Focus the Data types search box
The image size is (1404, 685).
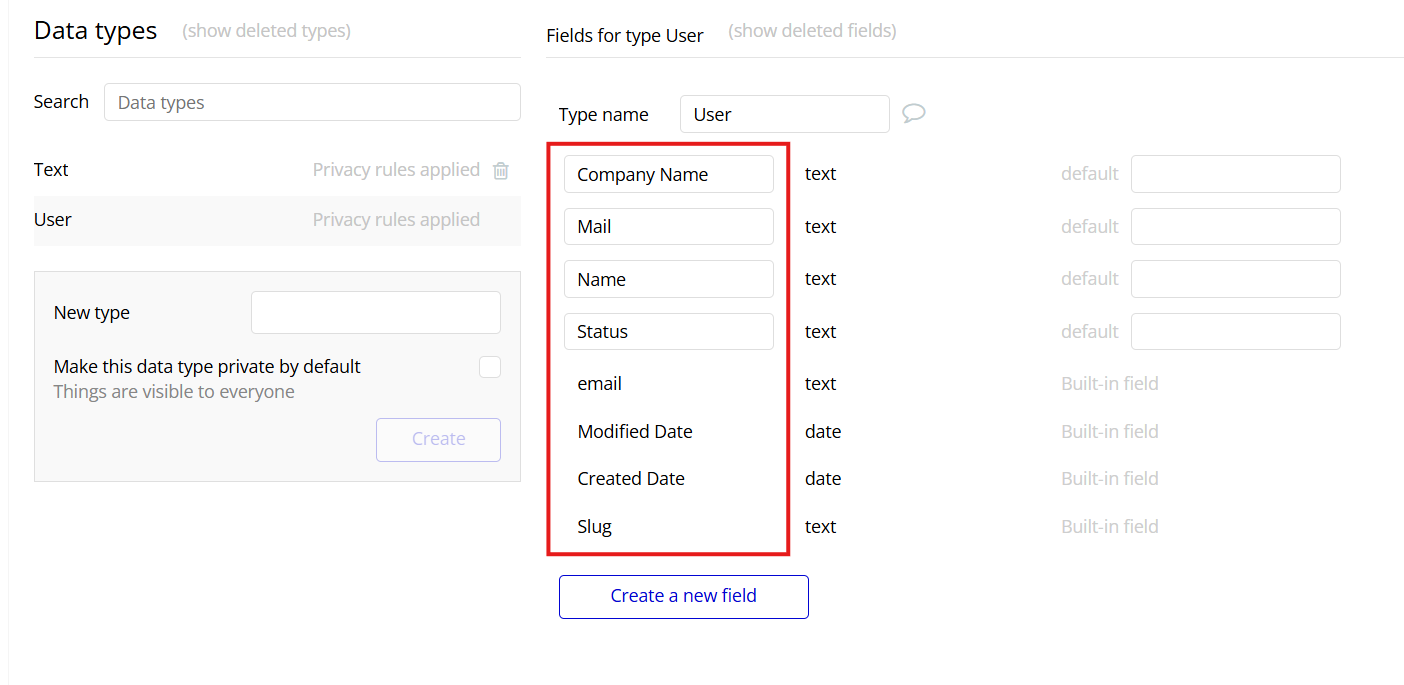[312, 102]
